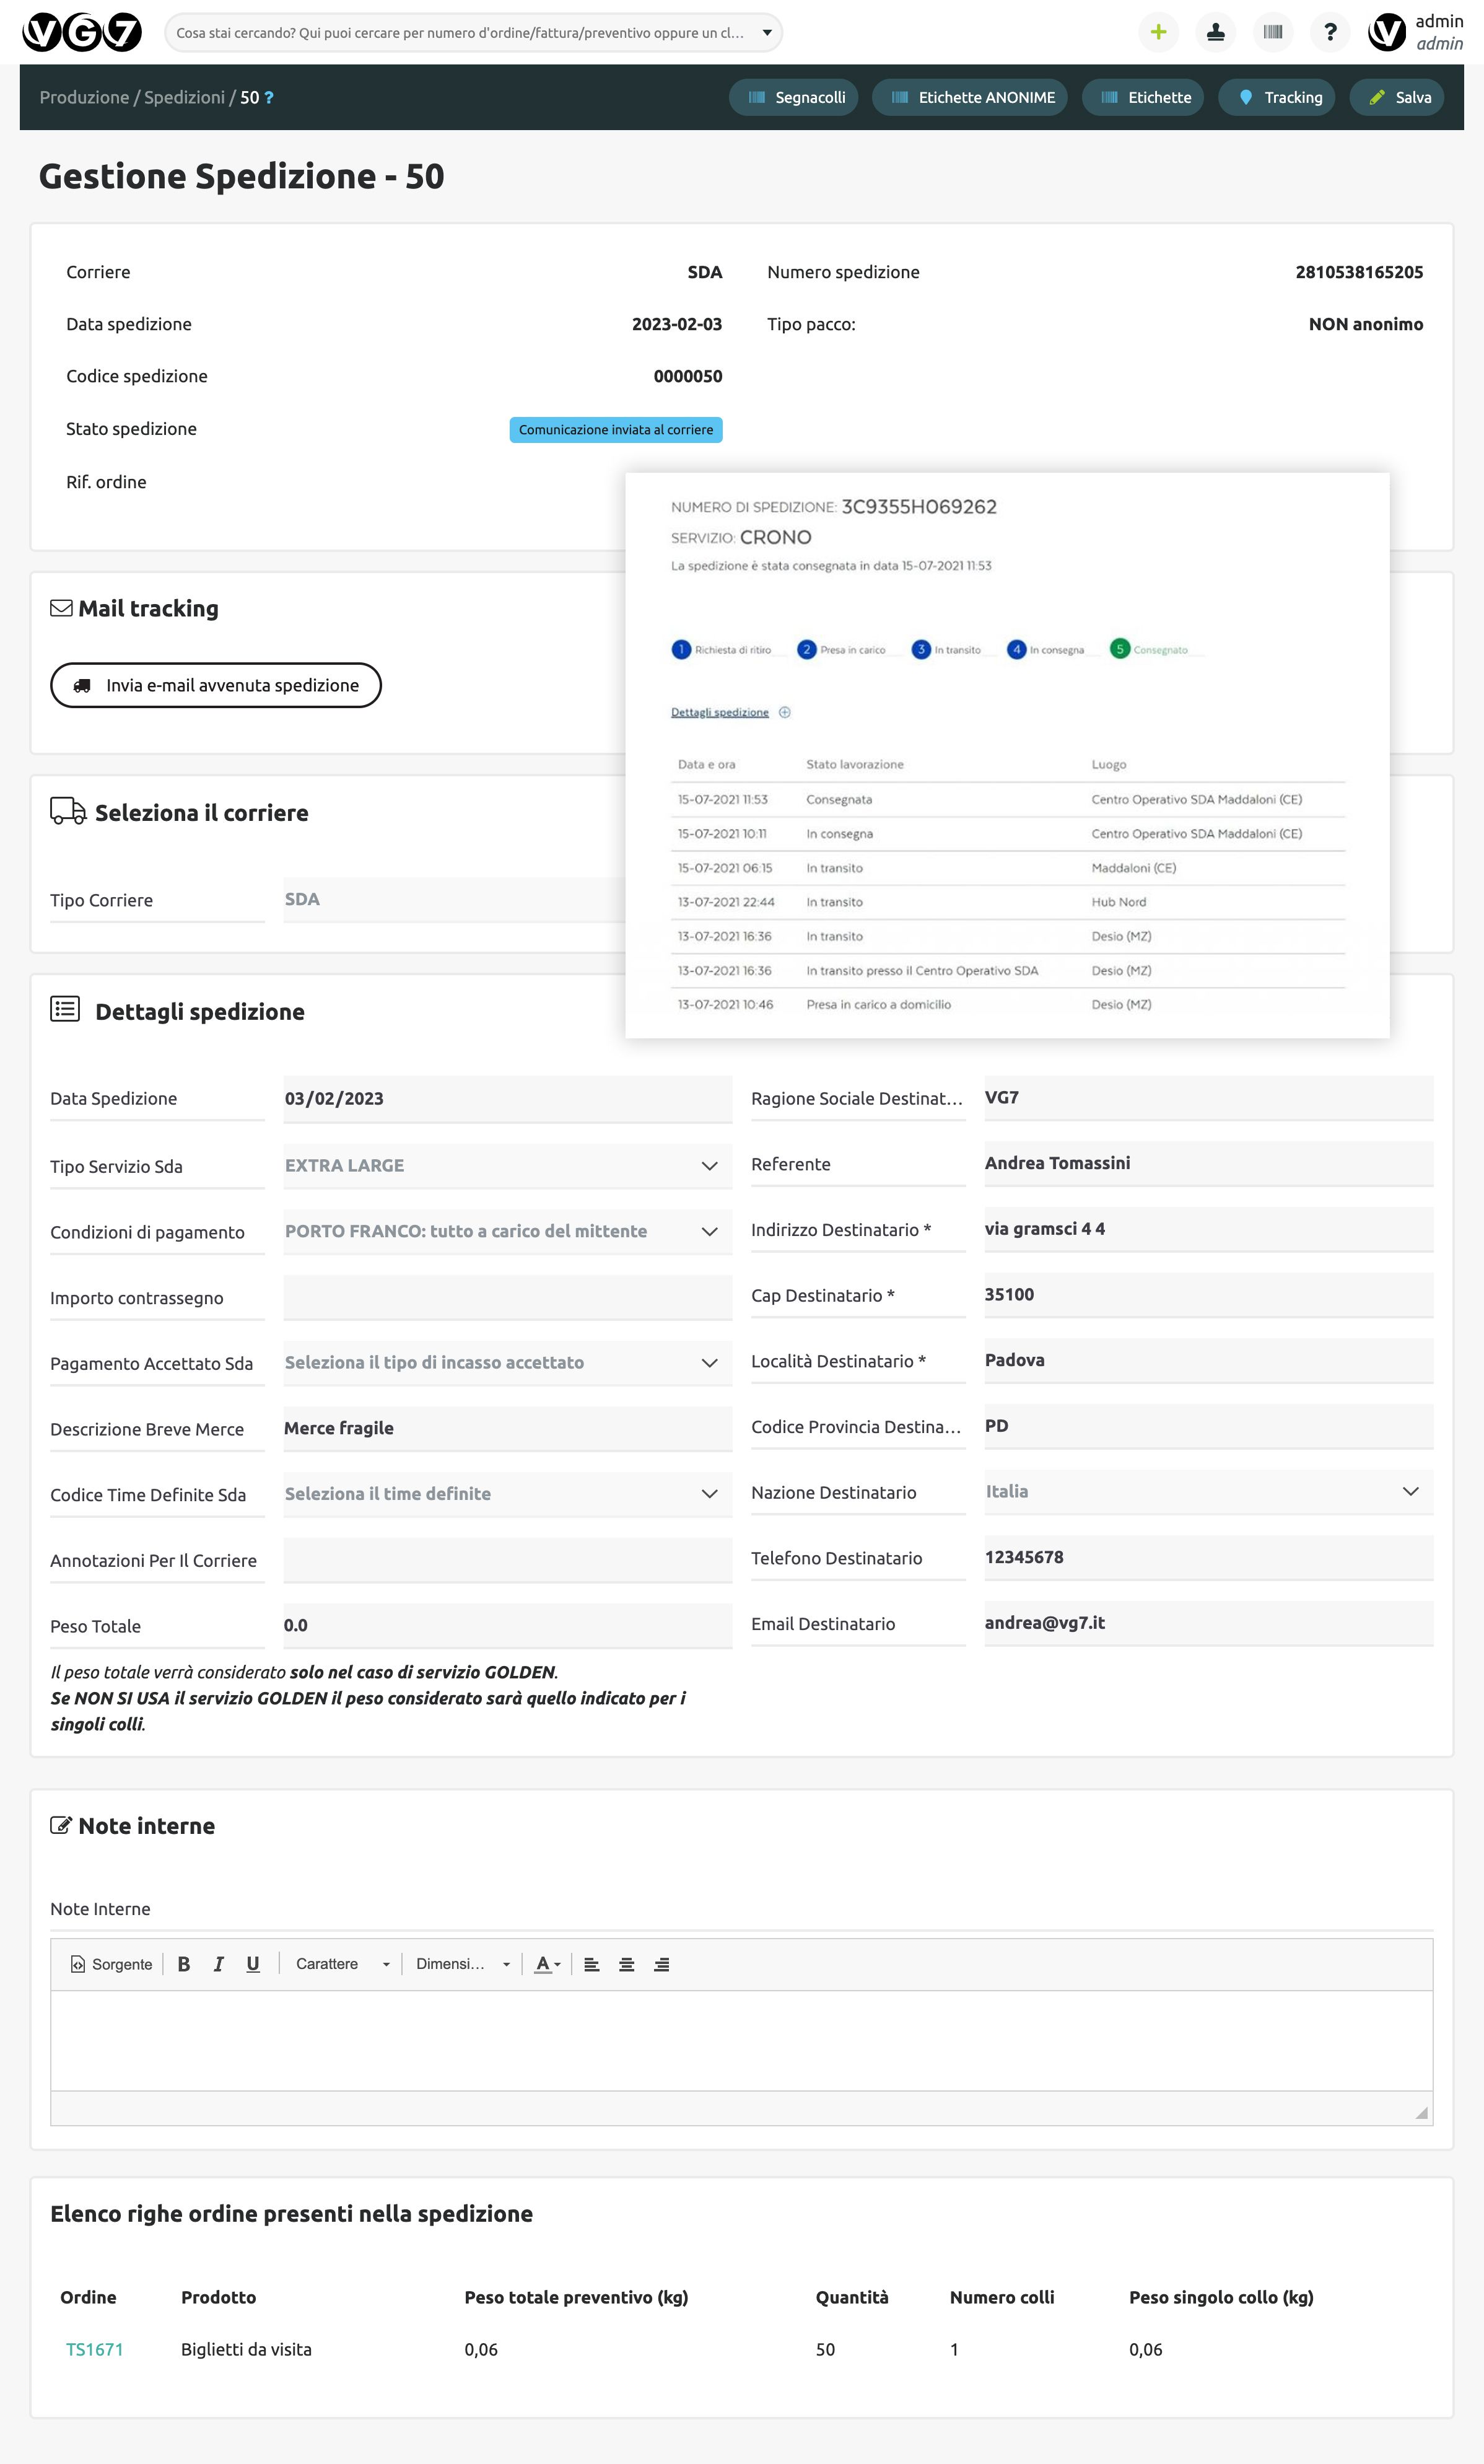The height and width of the screenshot is (2464, 1484).
Task: Click the Telefono Destinatario field
Action: [1209, 1557]
